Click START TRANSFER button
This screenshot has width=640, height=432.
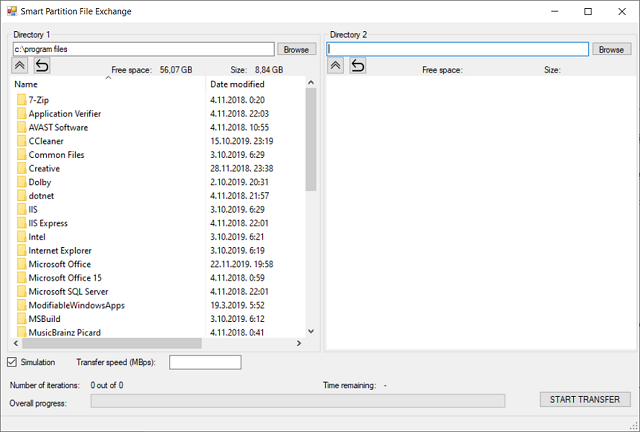(585, 399)
